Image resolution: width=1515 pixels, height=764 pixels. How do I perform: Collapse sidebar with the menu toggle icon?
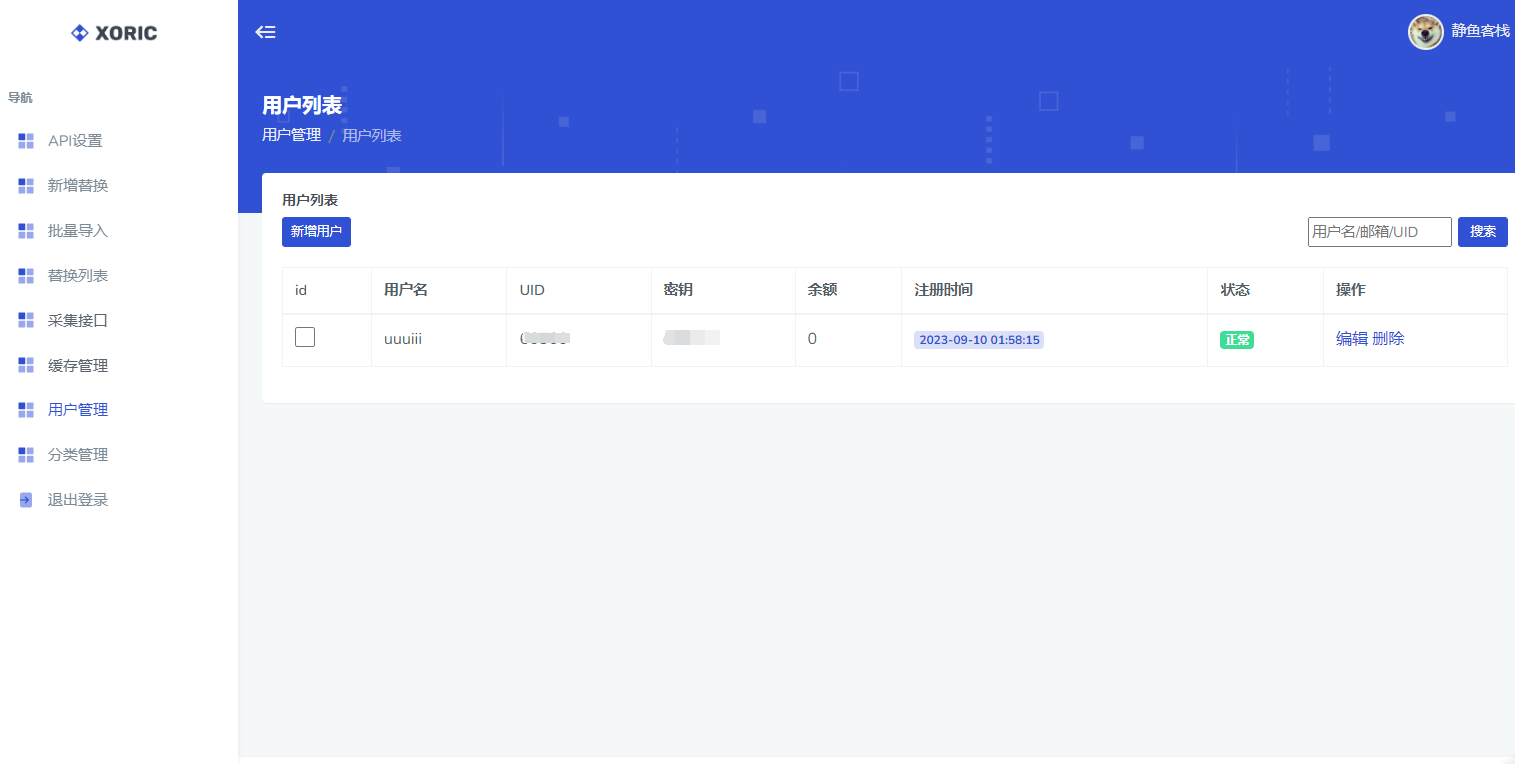[x=265, y=32]
